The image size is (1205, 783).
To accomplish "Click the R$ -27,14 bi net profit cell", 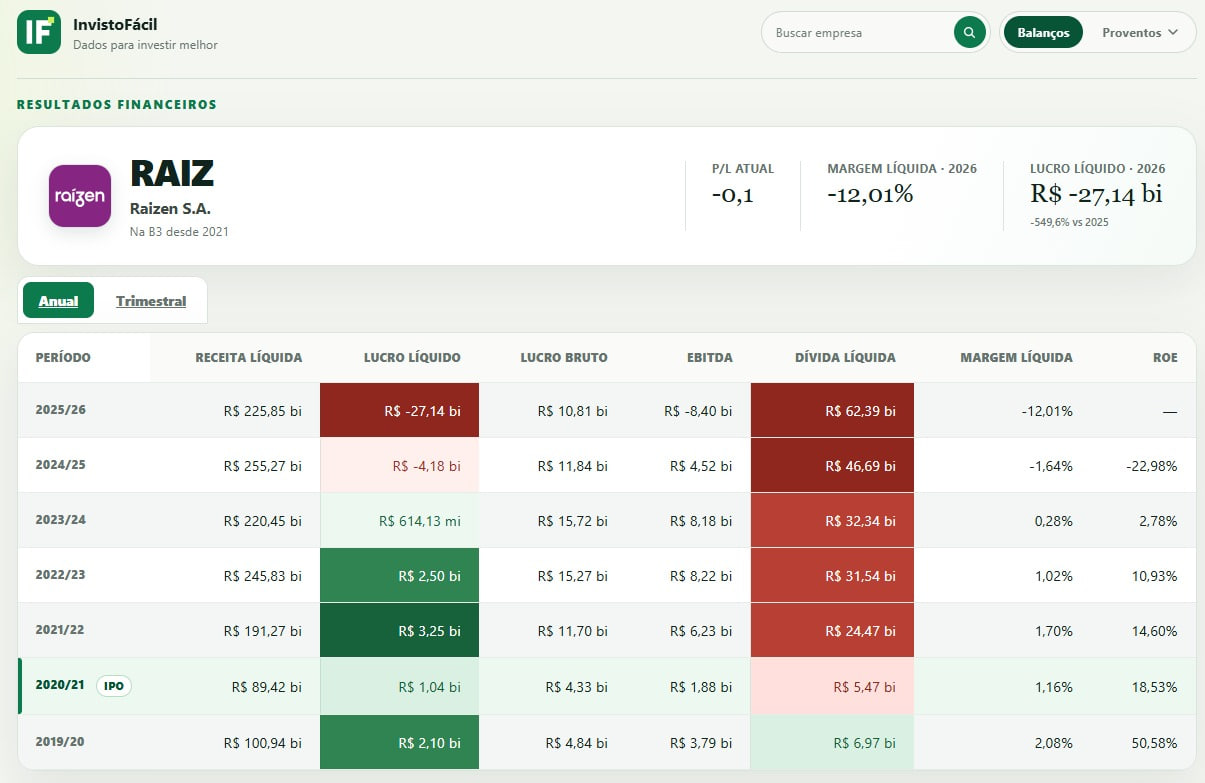I will pyautogui.click(x=399, y=410).
